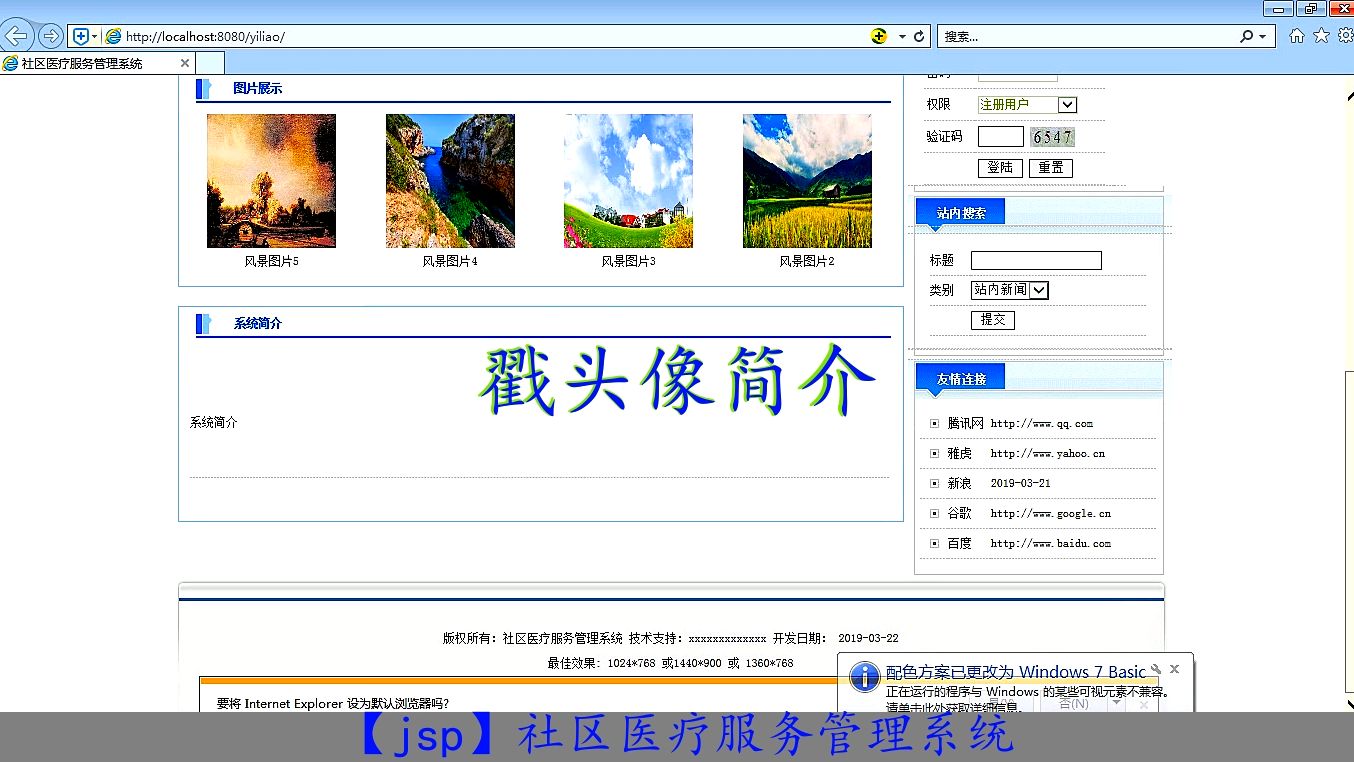The image size is (1354, 762).
Task: Open the 类别 站内新闻 dropdown
Action: 1009,290
